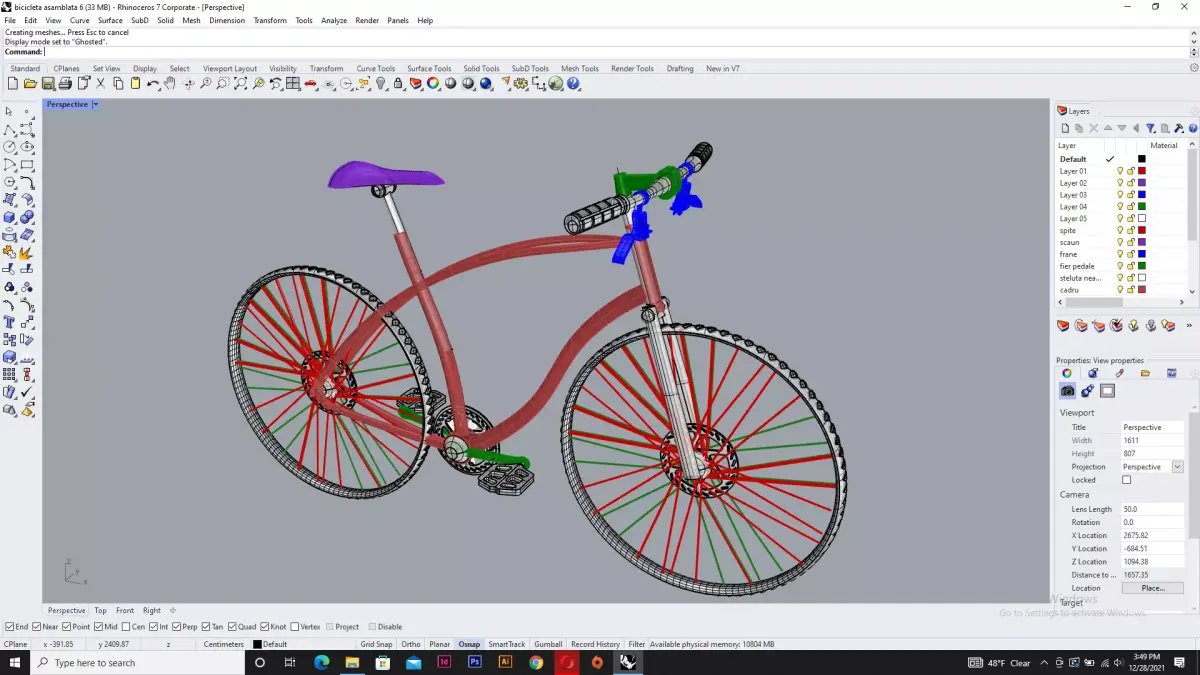The image size is (1200, 675).
Task: Select the Text object tool
Action: (x=9, y=322)
